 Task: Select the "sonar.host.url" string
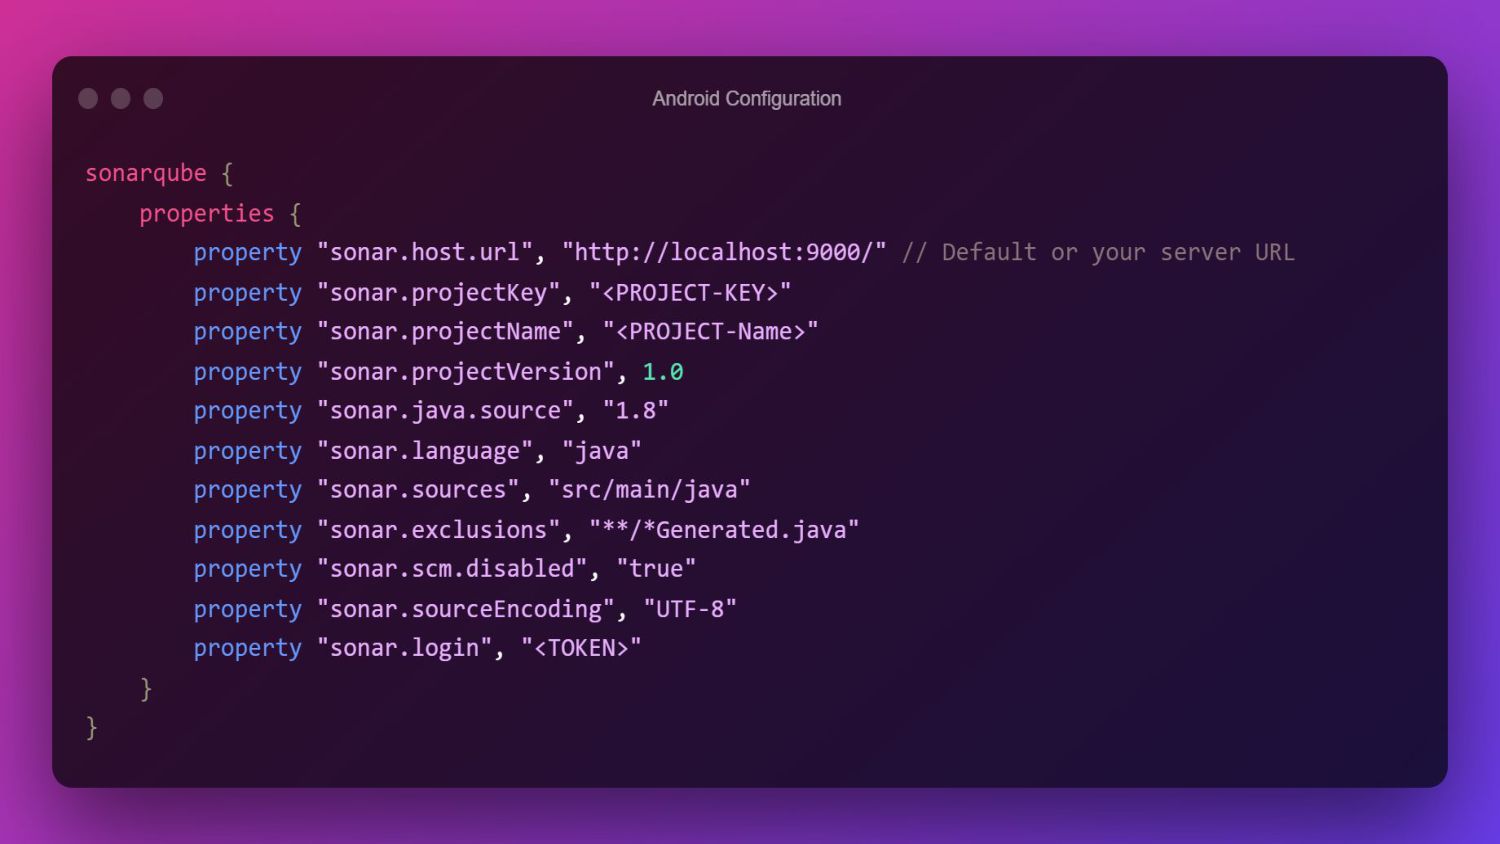(426, 252)
